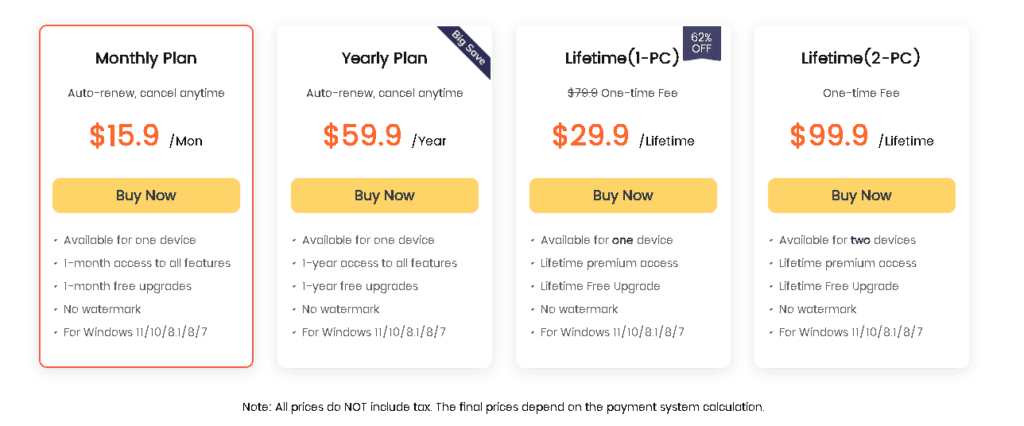This screenshot has width=1024, height=426.
Task: Click the $29.9 lifetime price
Action: (x=591, y=136)
